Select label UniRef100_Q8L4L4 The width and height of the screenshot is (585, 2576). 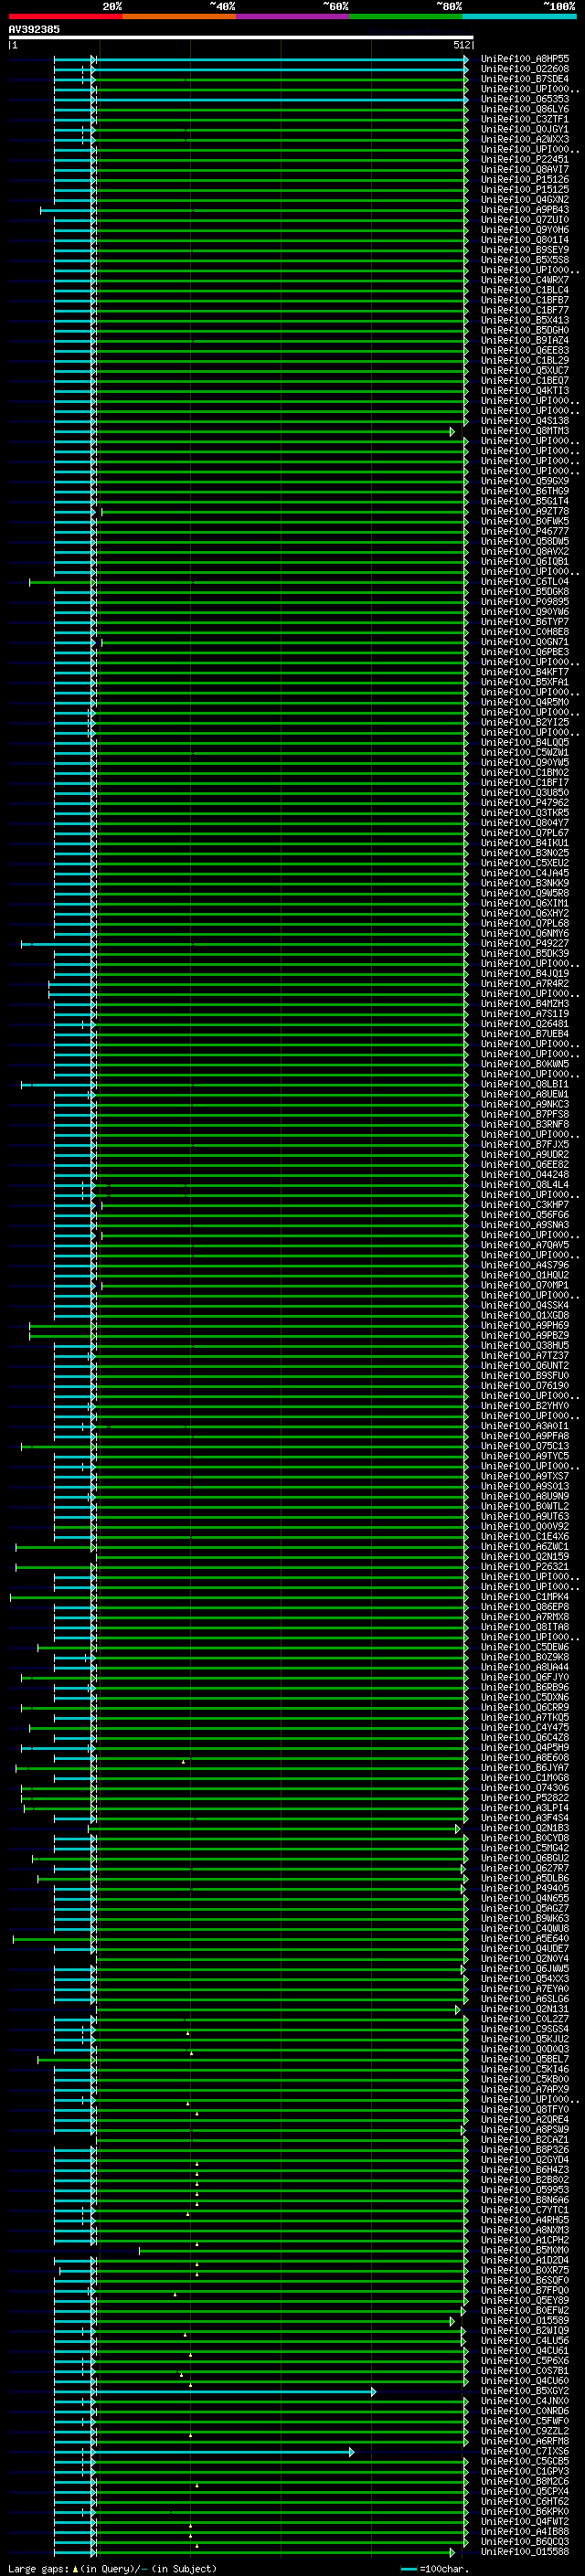(524, 1185)
